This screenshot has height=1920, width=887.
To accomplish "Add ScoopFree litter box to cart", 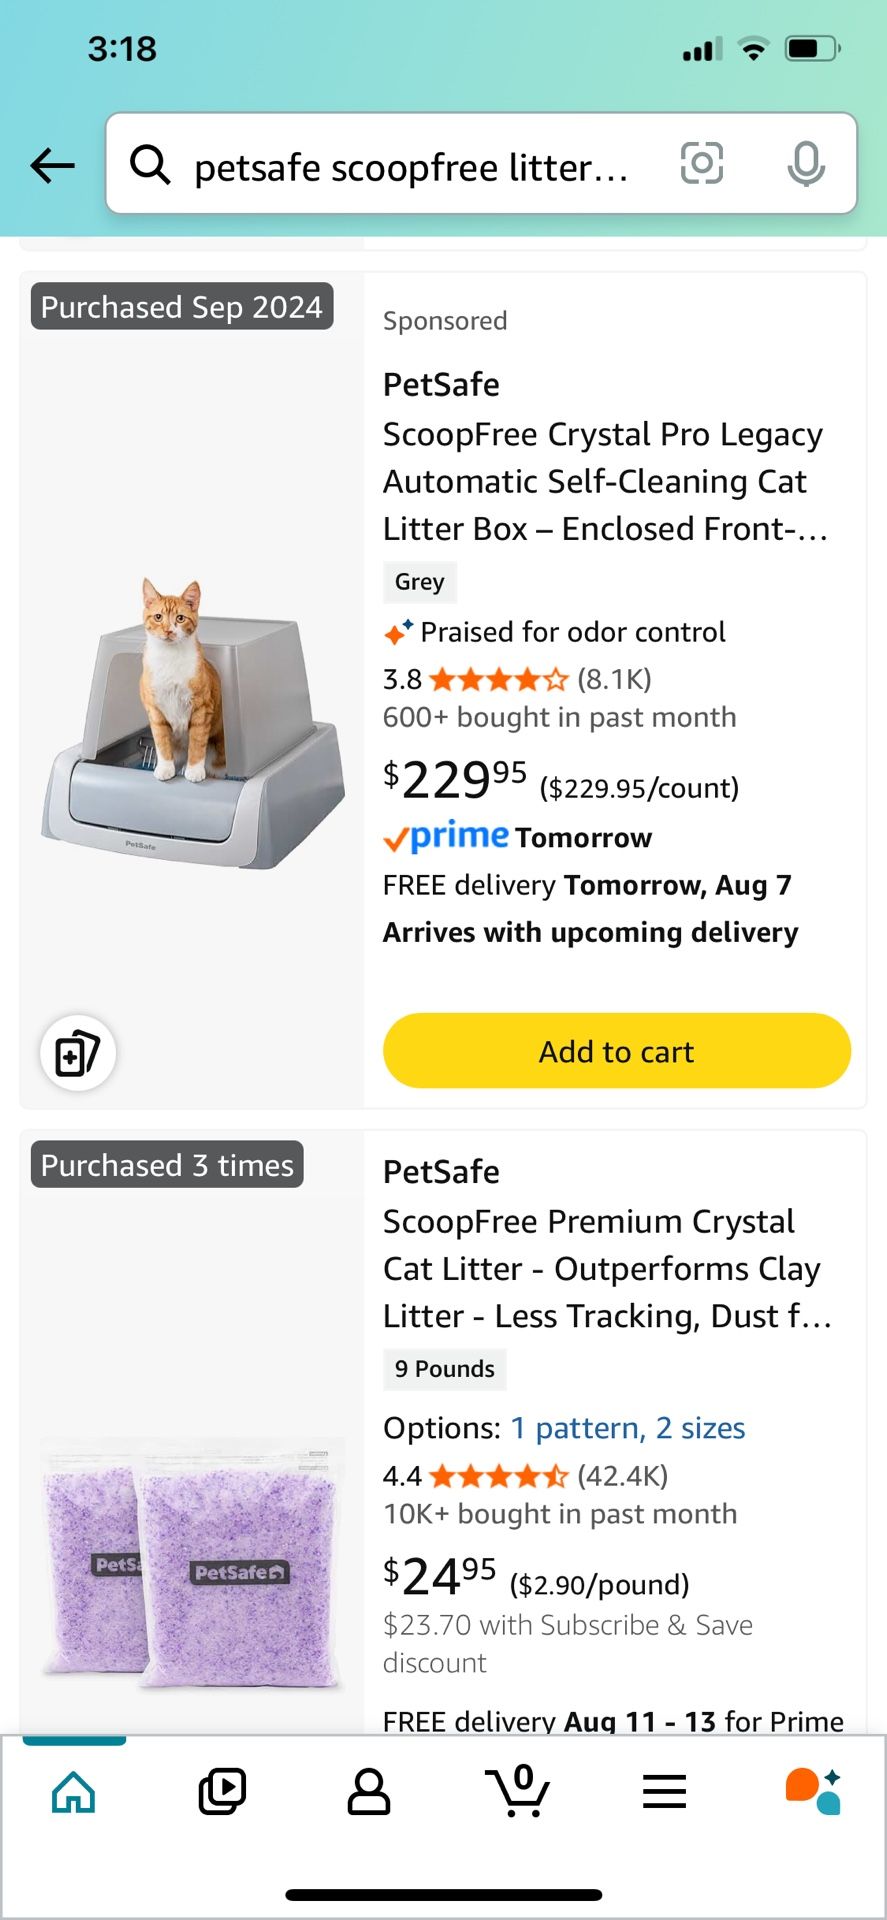I will coord(616,1051).
